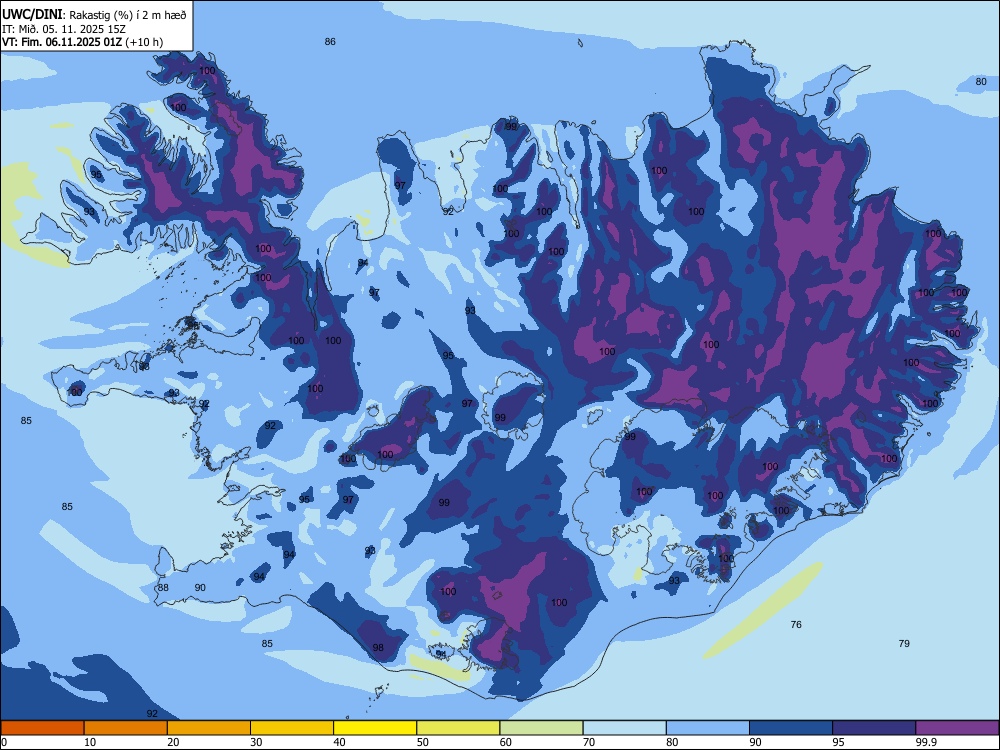This screenshot has width=1000, height=750.
Task: Click the '10' legend label
Action: pos(90,742)
